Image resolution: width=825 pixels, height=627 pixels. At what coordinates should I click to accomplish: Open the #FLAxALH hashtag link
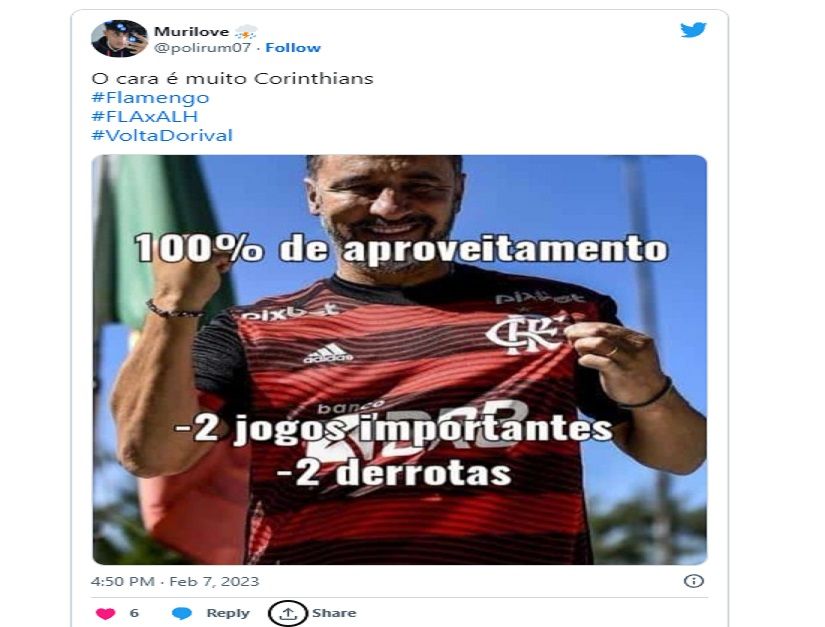[145, 117]
